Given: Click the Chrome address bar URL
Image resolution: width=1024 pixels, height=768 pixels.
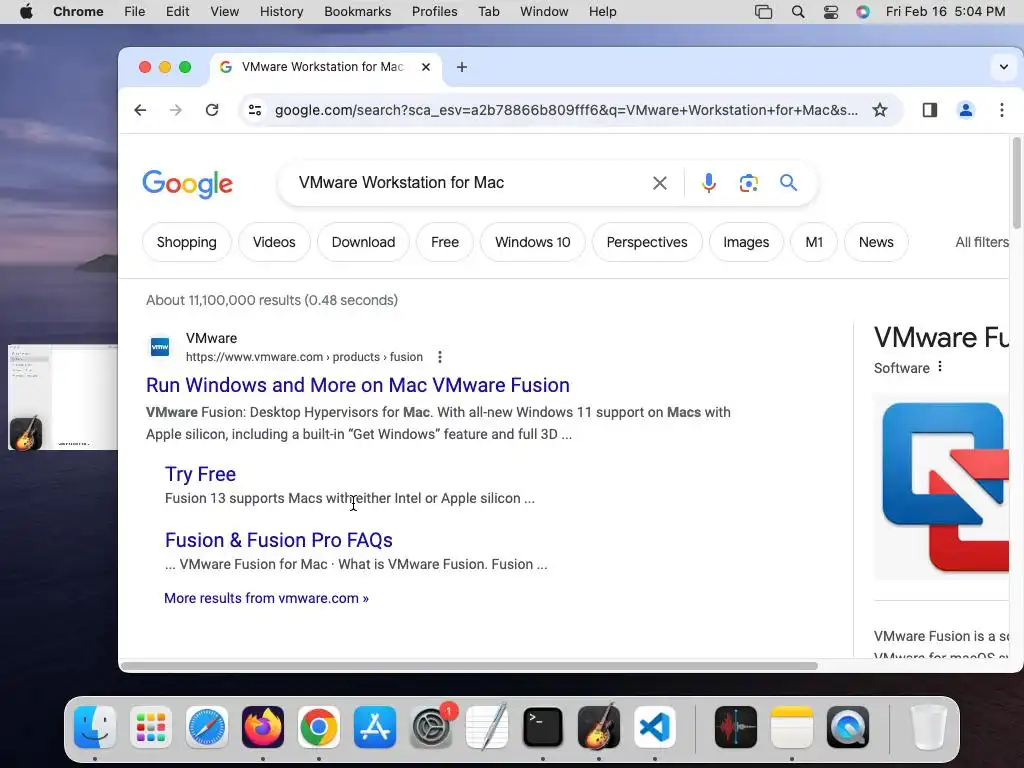Looking at the screenshot, I should coord(566,110).
